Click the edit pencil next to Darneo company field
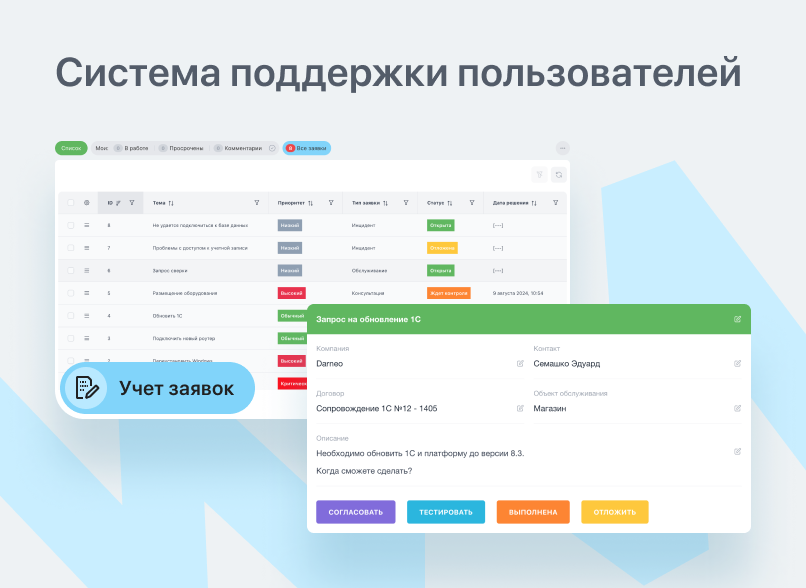 [x=519, y=363]
